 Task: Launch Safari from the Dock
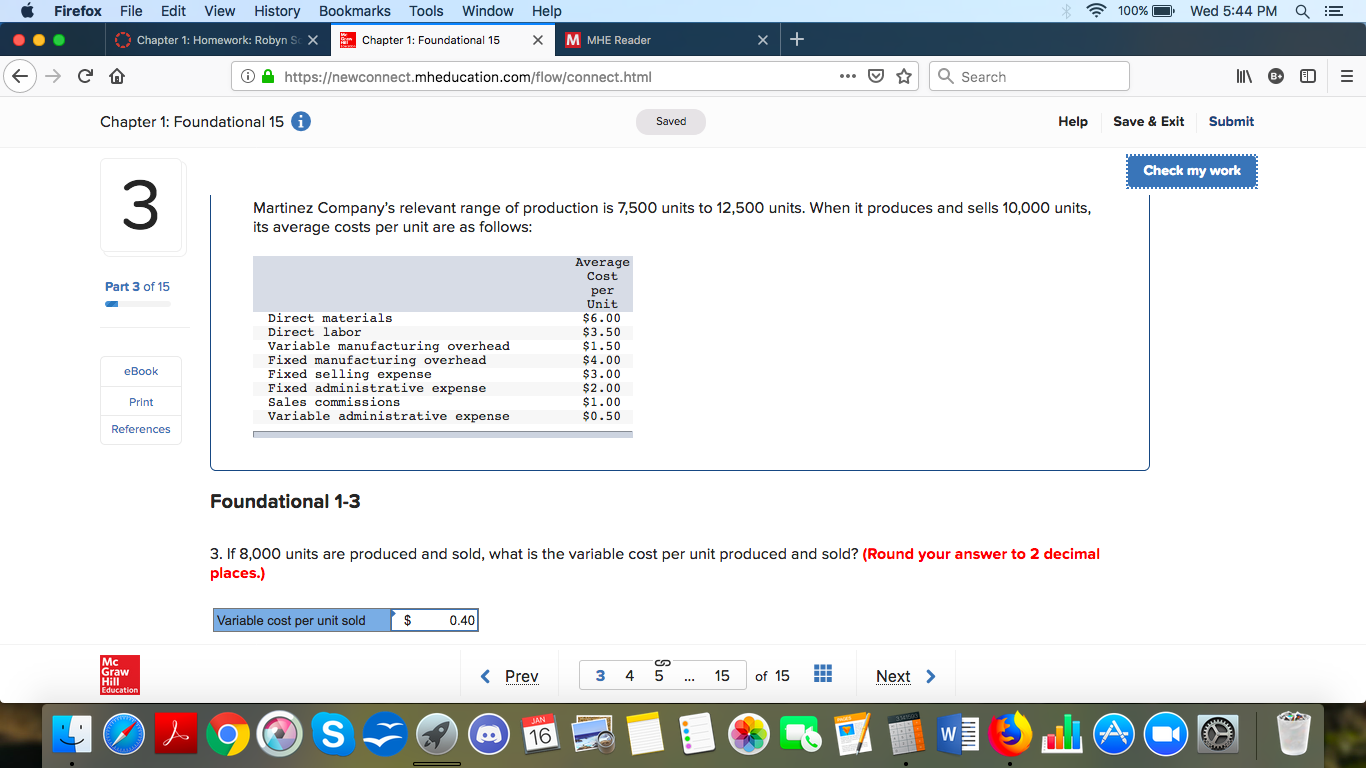pos(125,735)
